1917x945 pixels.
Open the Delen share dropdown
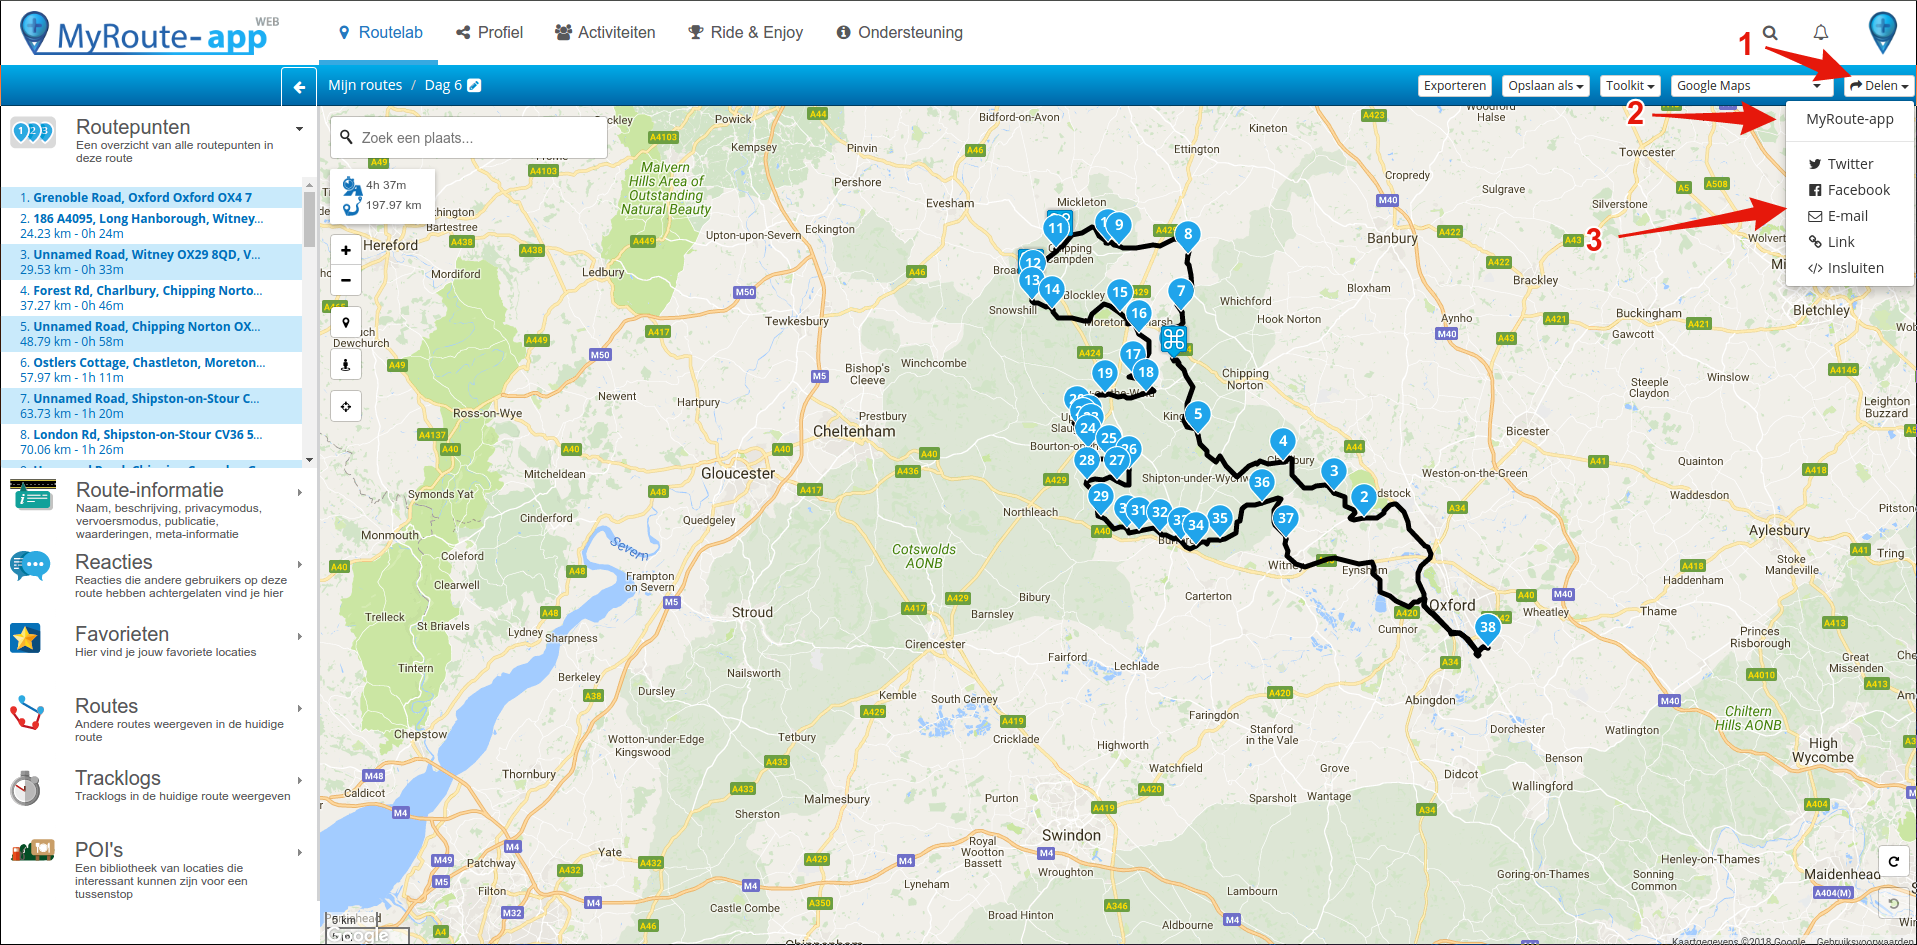1879,86
